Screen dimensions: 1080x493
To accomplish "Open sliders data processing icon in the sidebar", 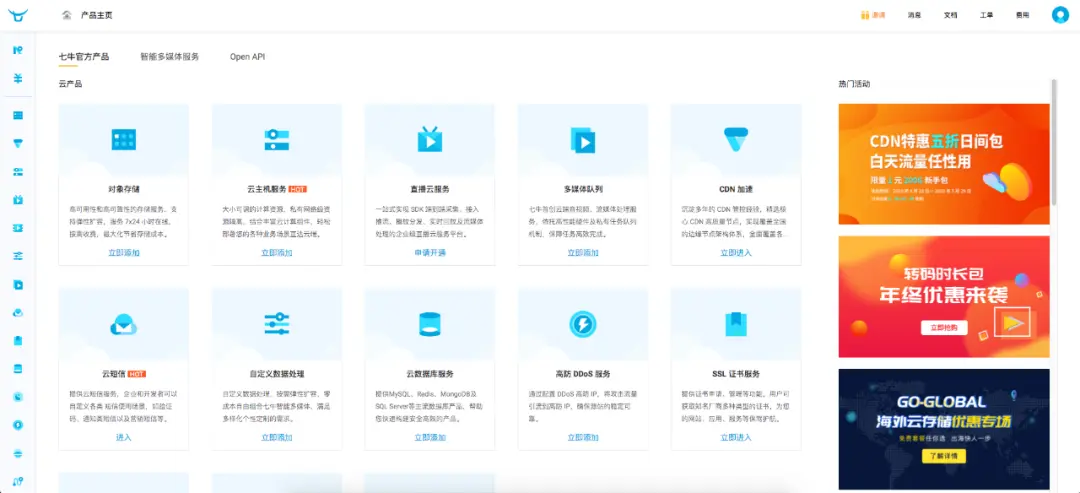I will coord(18,256).
